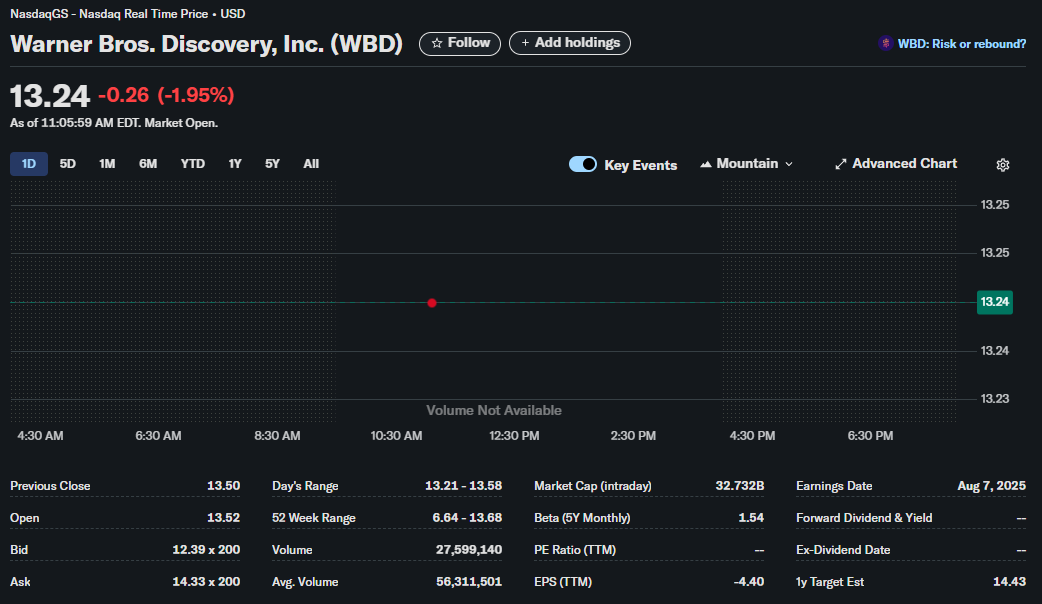Show the All time range

[x=311, y=163]
